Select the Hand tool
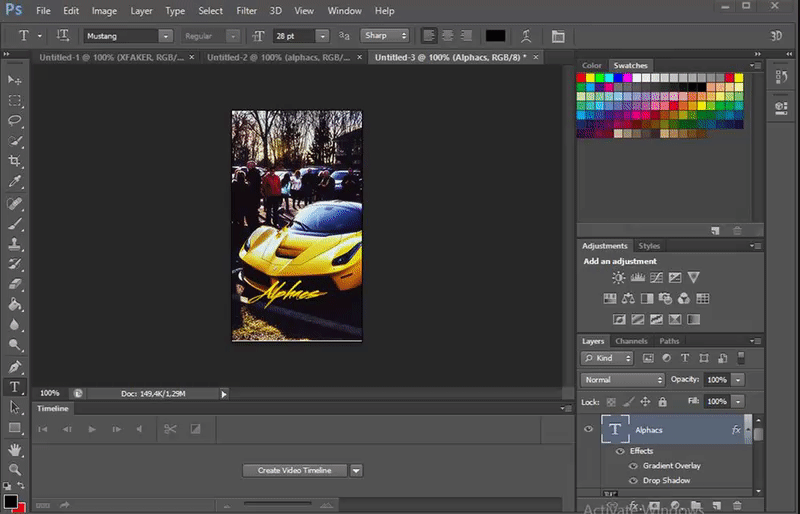Image resolution: width=800 pixels, height=514 pixels. point(15,449)
